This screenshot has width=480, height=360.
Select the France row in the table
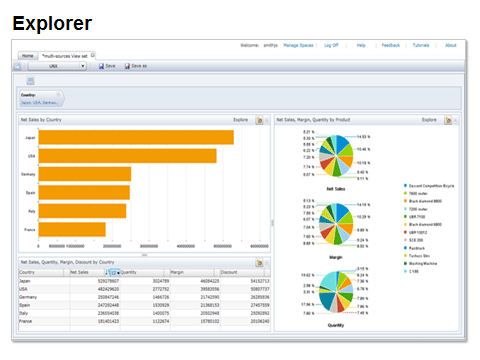[x=144, y=321]
